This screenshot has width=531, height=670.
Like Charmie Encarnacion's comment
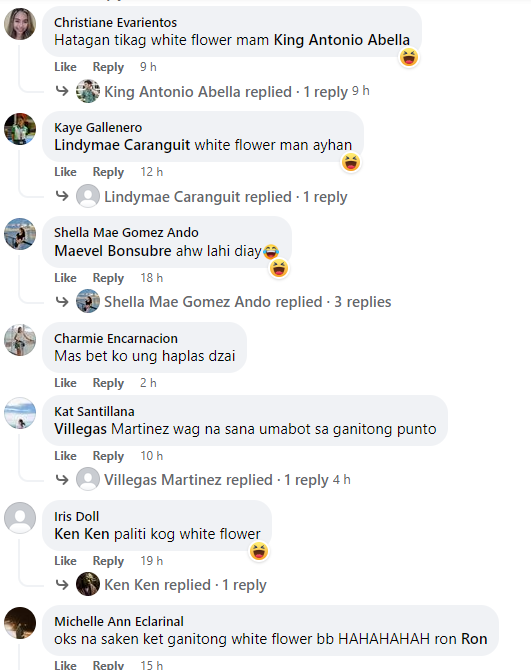(x=65, y=383)
